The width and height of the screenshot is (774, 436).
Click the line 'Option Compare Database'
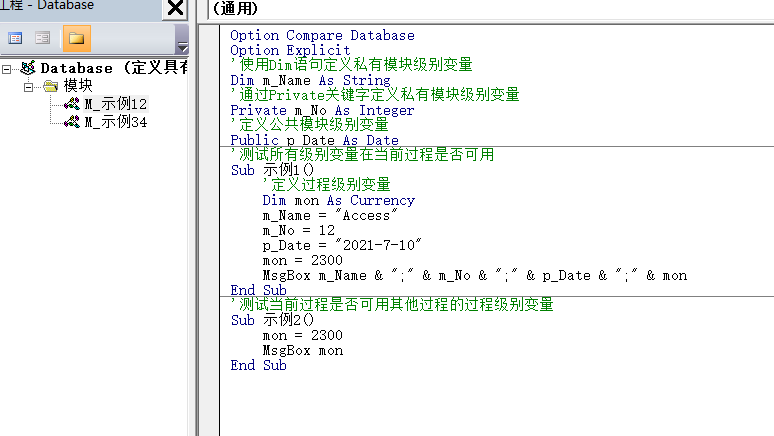(322, 36)
